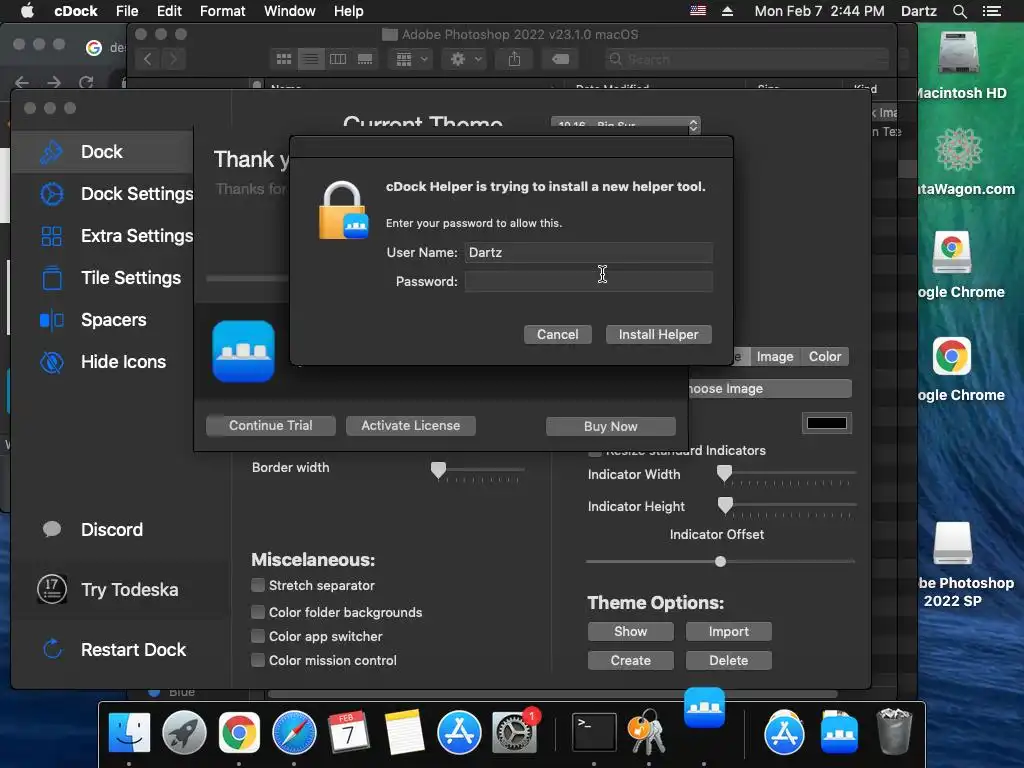Click Restart Dock in sidebar
This screenshot has width=1024, height=768.
tap(114, 650)
